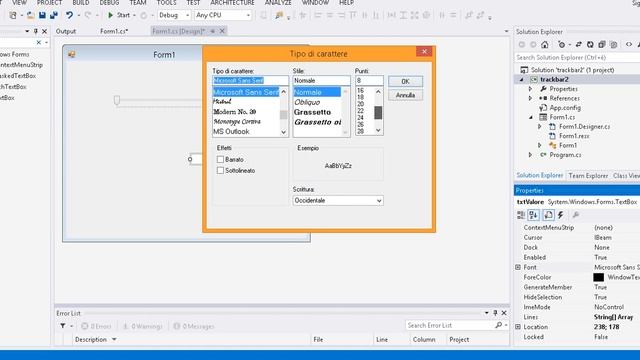Viewport: 640px width, 360px height.
Task: Switch to the Output tab
Action: coord(66,31)
